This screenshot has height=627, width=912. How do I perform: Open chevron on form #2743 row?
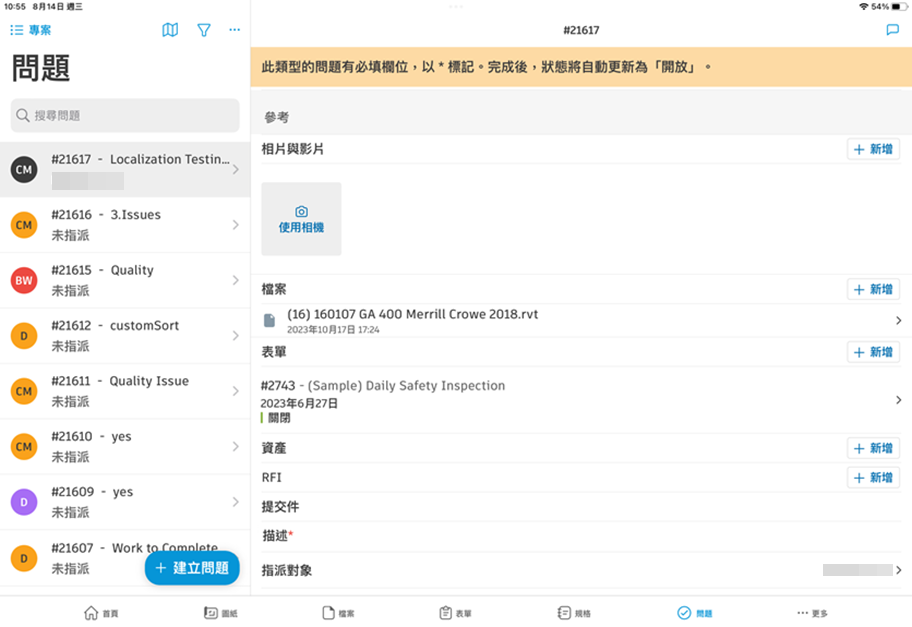tap(899, 400)
